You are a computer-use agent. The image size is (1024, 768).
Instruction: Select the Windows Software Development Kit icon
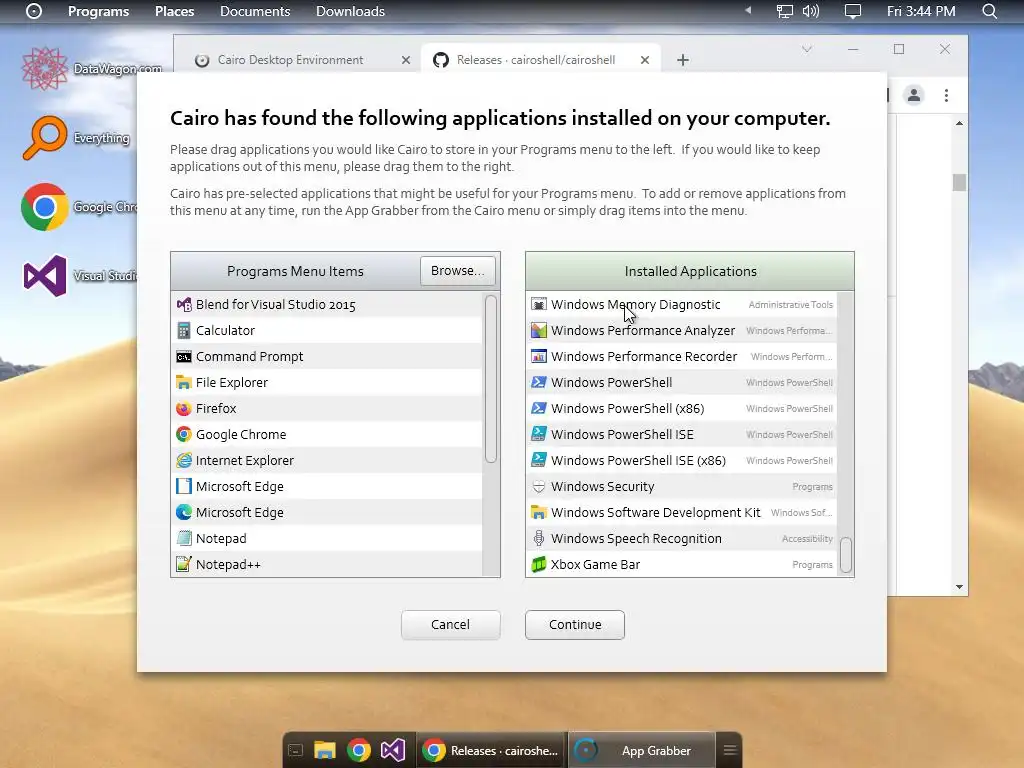tap(539, 513)
